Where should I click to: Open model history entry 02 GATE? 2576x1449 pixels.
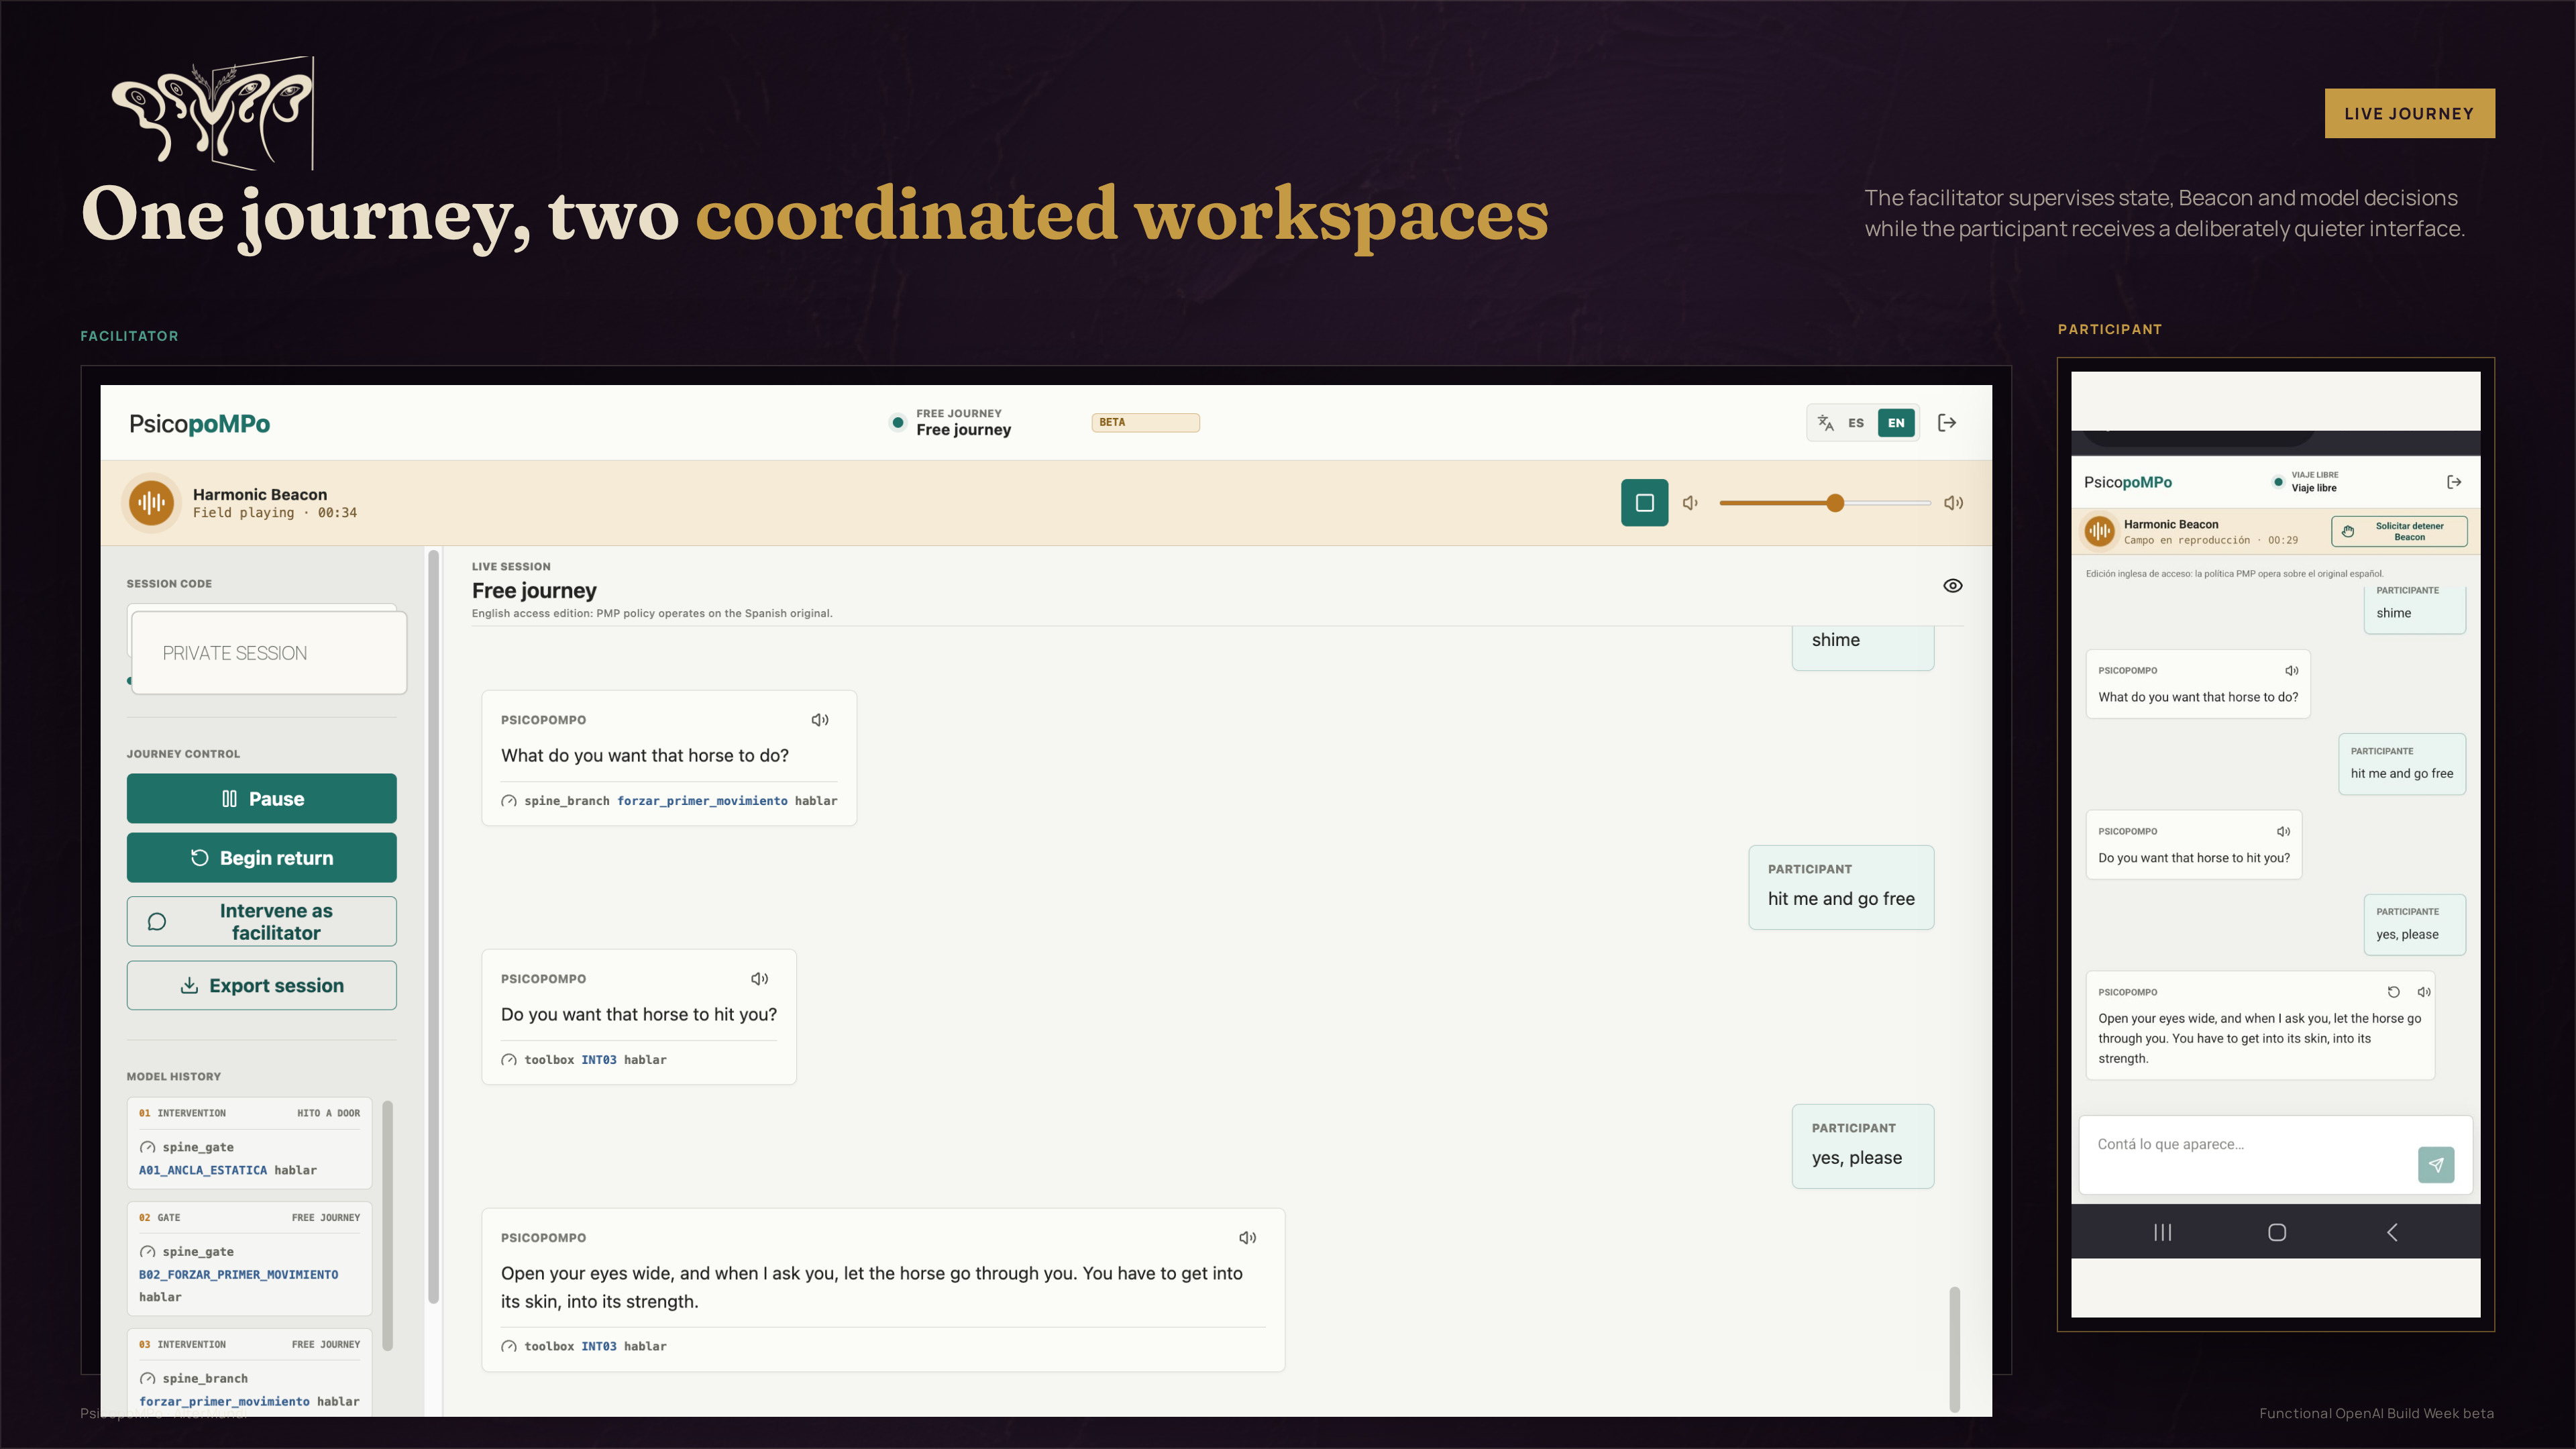[249, 1258]
